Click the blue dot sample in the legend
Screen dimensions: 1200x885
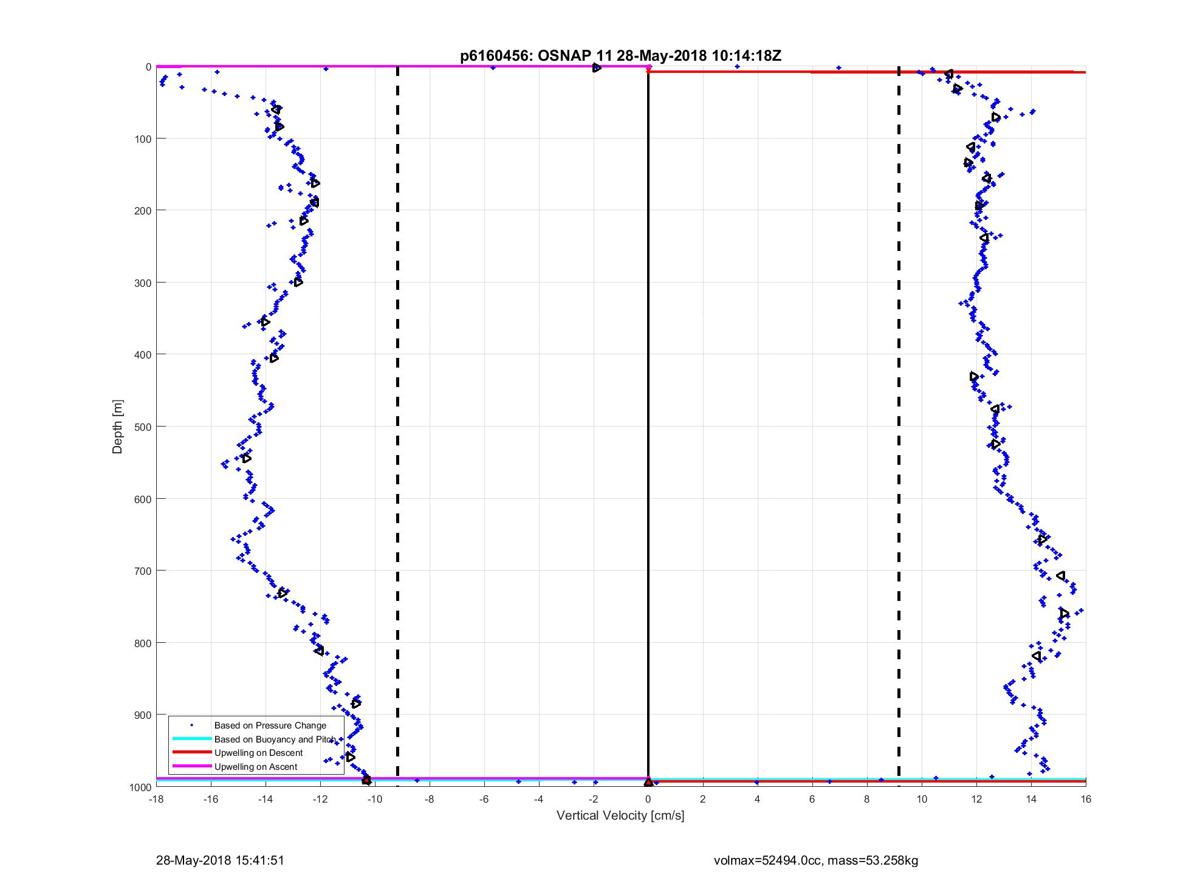(x=191, y=725)
